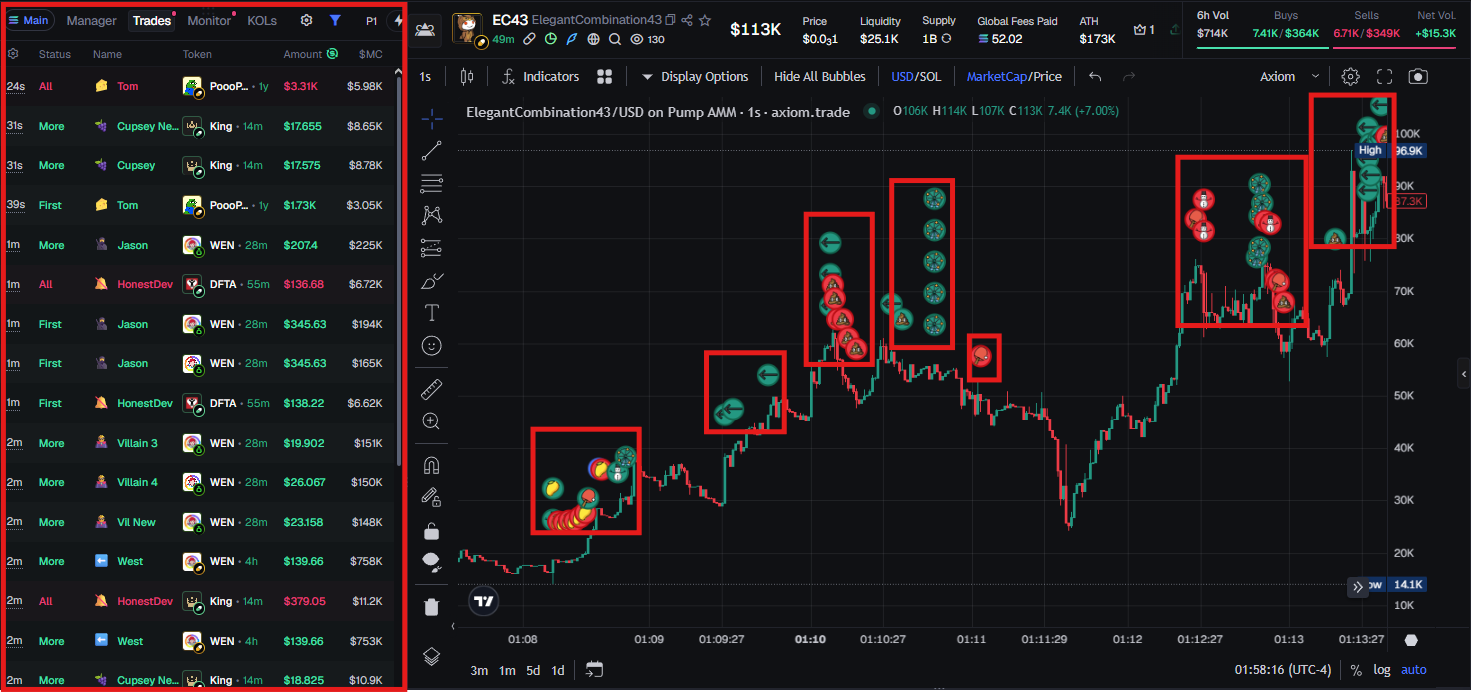This screenshot has height=693, width=1471.
Task: Toggle log scale mode
Action: (x=1382, y=670)
